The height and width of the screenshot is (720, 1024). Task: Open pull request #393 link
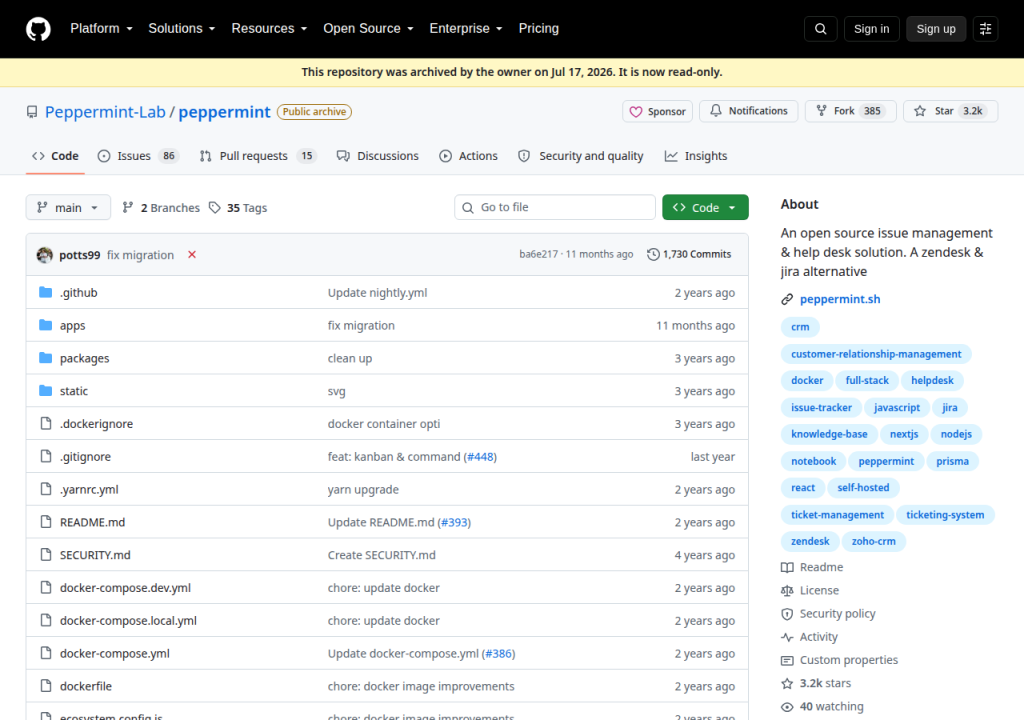tap(454, 522)
